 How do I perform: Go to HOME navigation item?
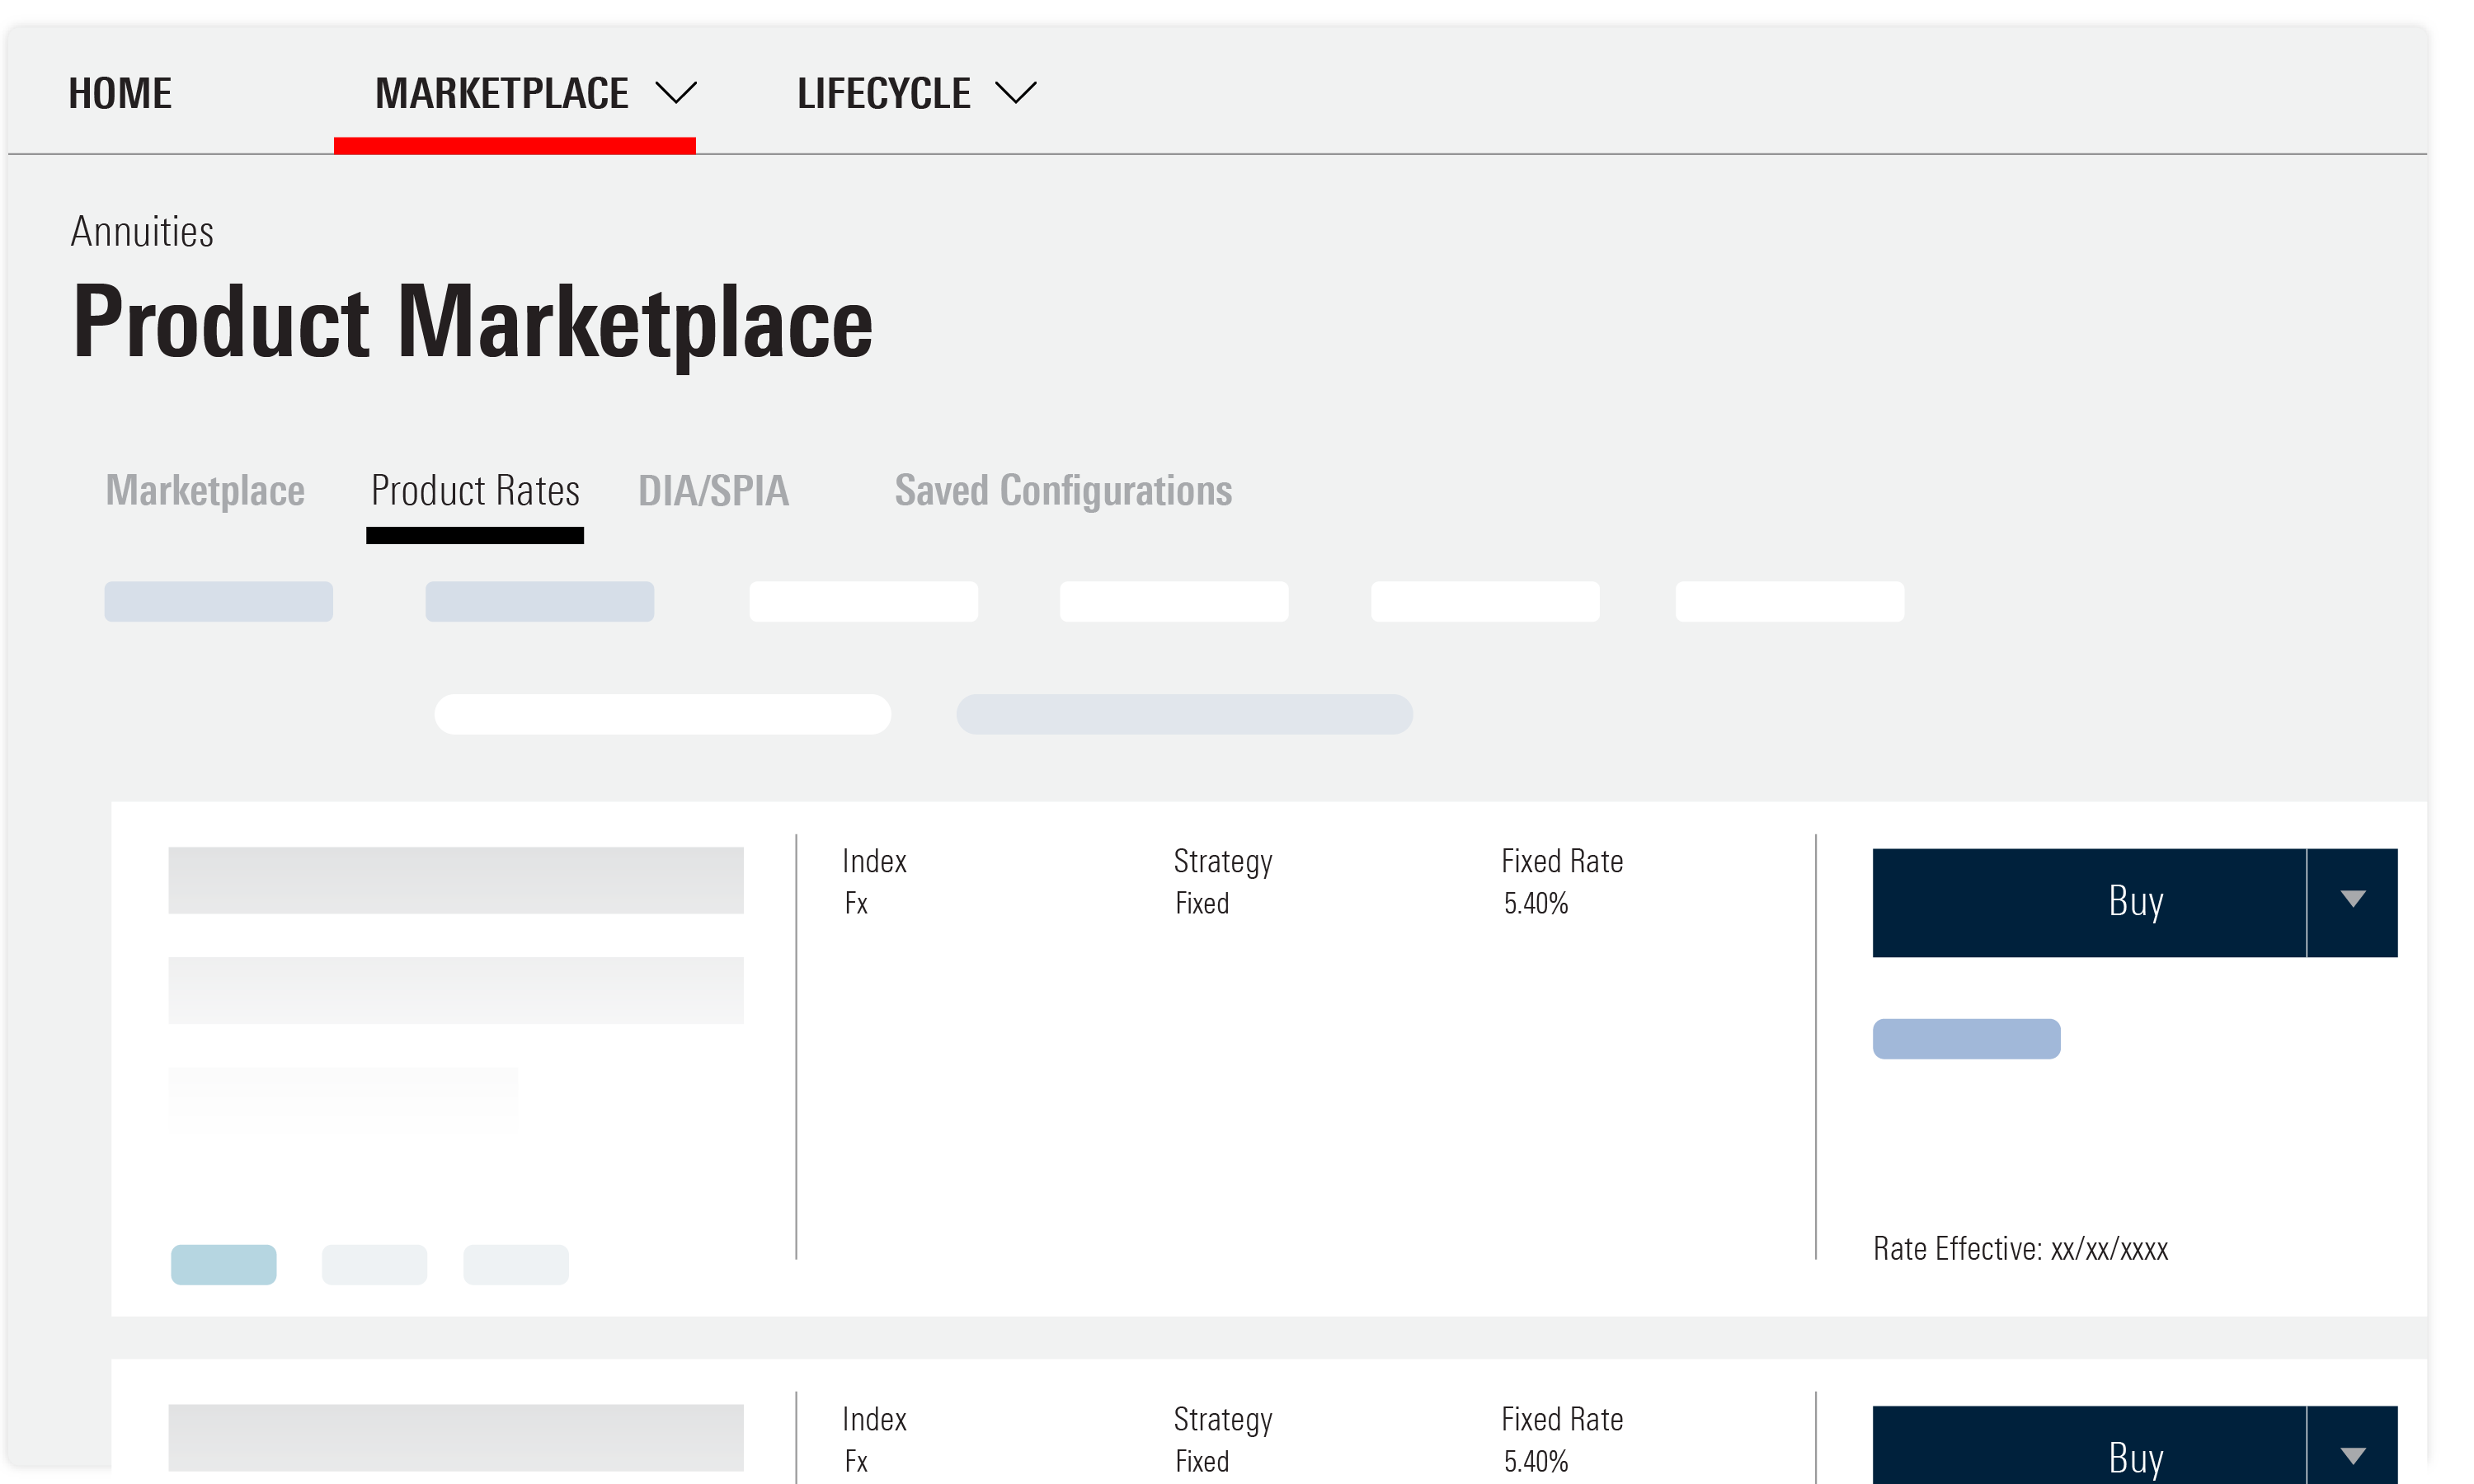[x=120, y=93]
